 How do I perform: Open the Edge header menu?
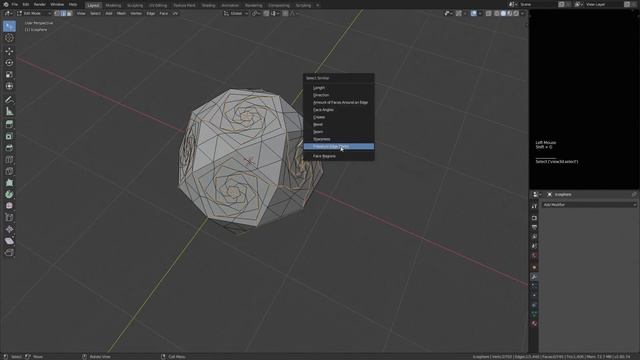click(x=151, y=13)
